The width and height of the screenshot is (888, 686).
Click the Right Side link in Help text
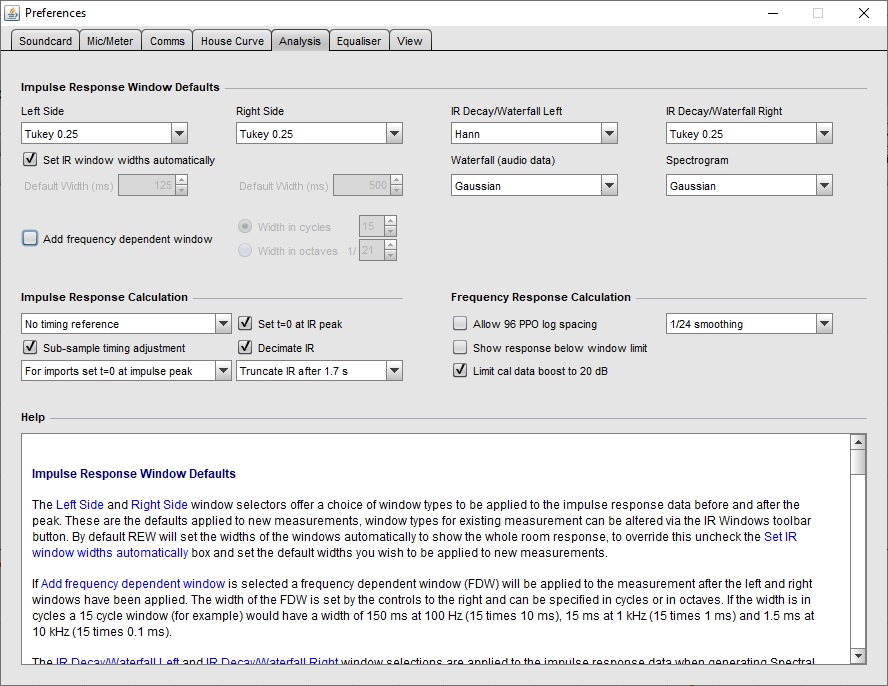coord(159,505)
